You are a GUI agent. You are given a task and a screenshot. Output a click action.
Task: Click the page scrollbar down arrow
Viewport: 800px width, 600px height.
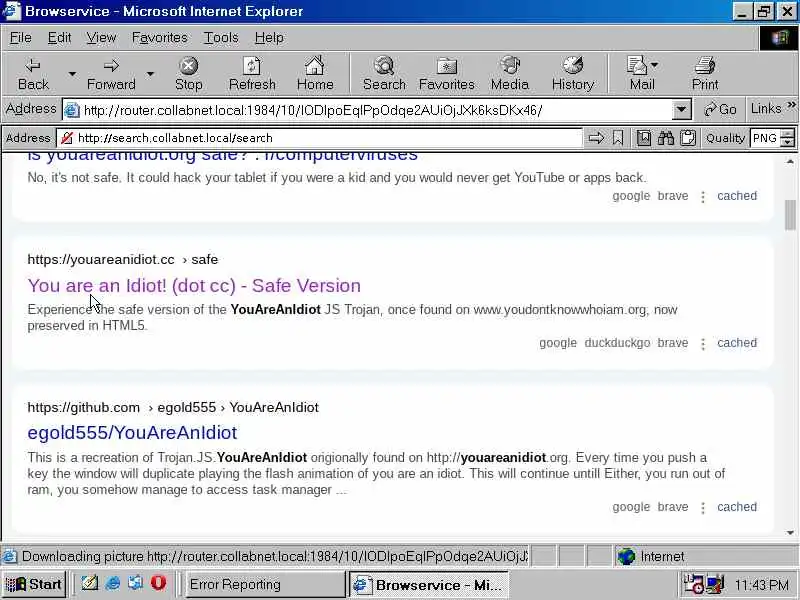[790, 533]
